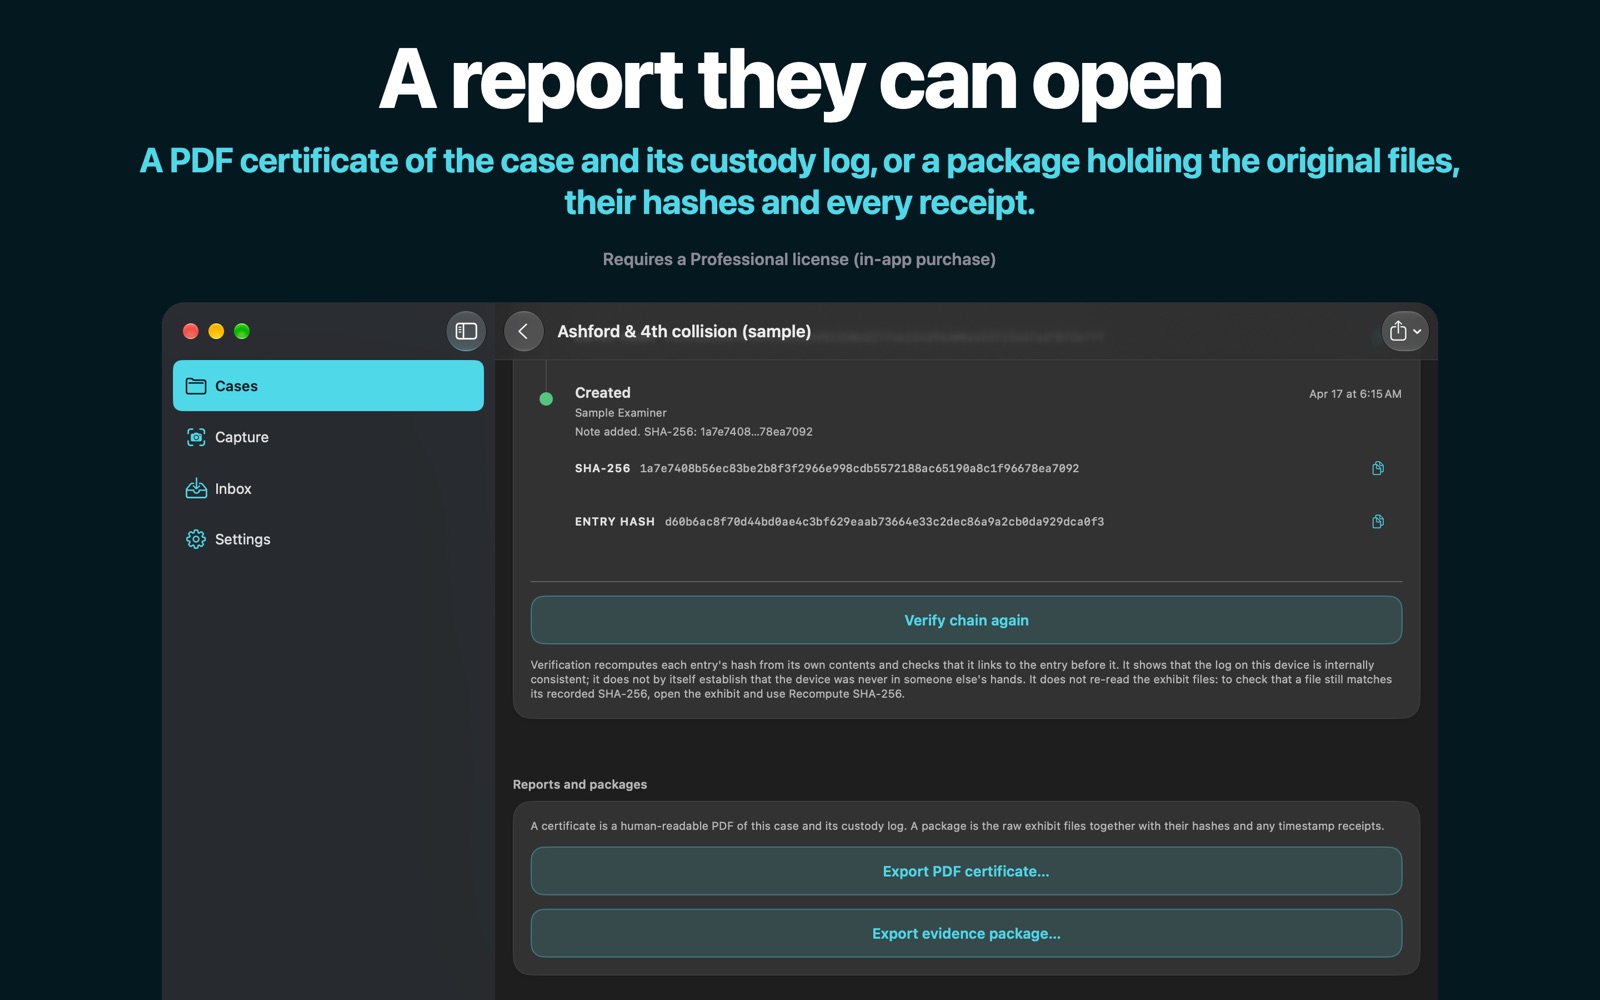Click Export PDF certificate button
Image resolution: width=1600 pixels, height=1000 pixels.
pos(966,871)
